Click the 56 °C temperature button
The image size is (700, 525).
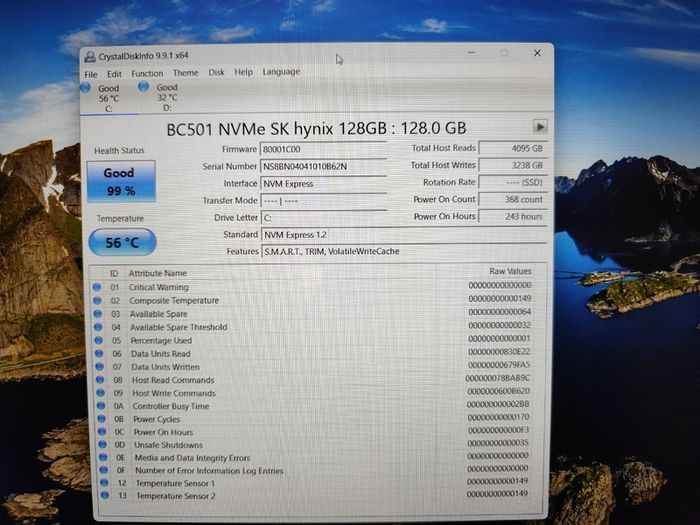[122, 242]
